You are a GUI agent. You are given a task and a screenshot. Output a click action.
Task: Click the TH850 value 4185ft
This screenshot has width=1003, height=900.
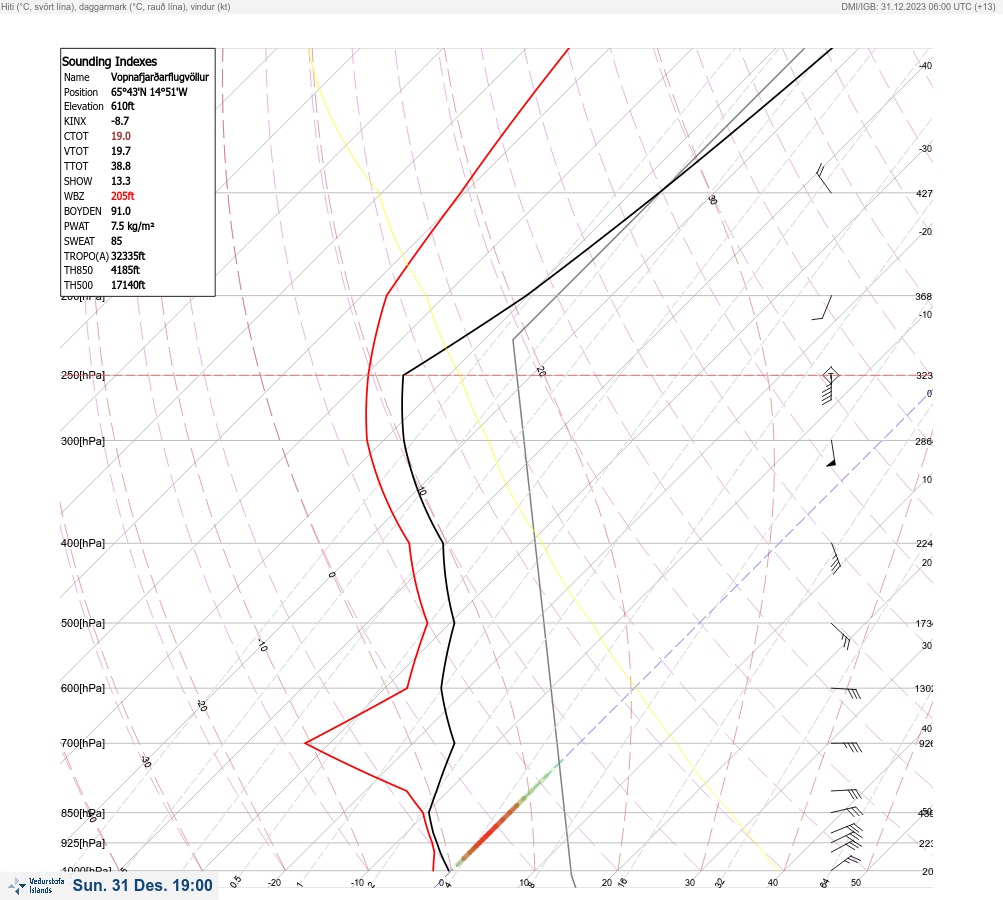[125, 270]
